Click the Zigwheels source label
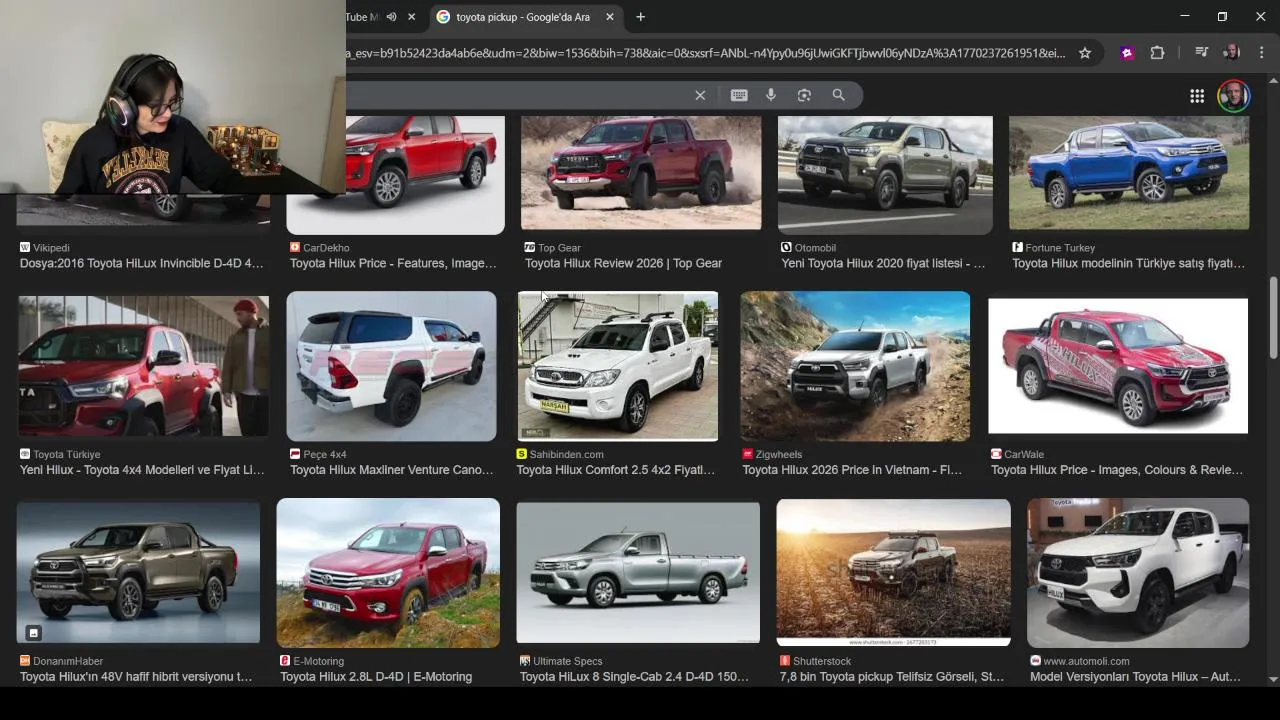 pyautogui.click(x=779, y=454)
